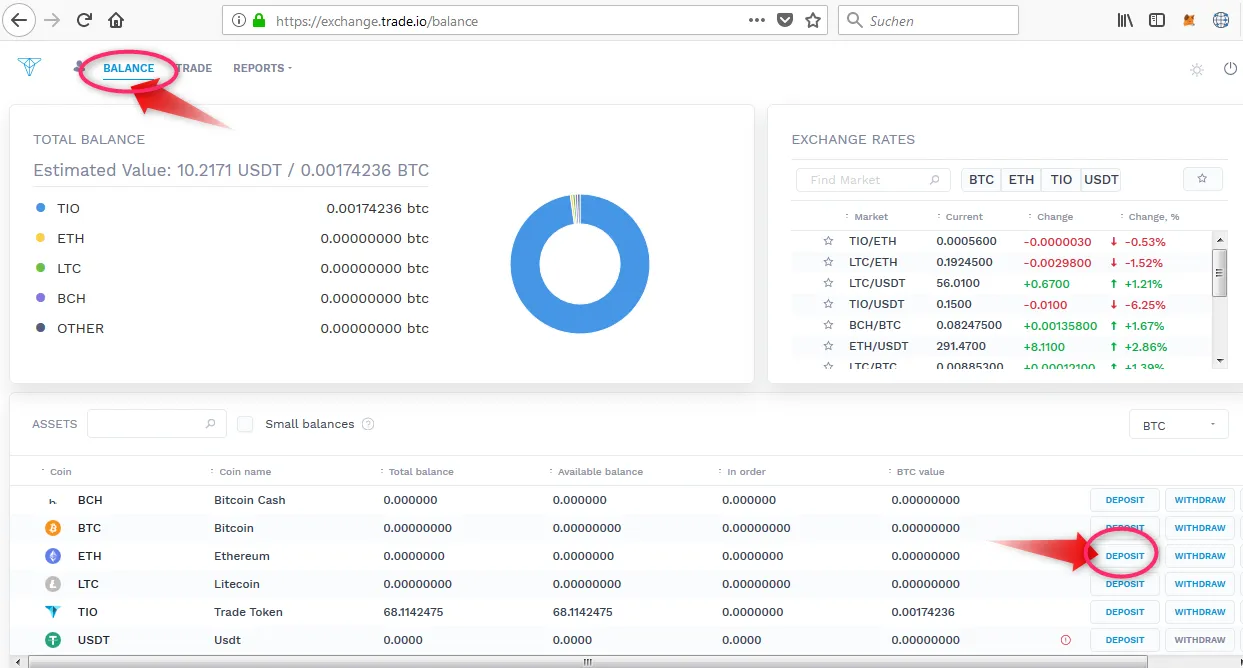Open the Balance tab

tap(129, 68)
